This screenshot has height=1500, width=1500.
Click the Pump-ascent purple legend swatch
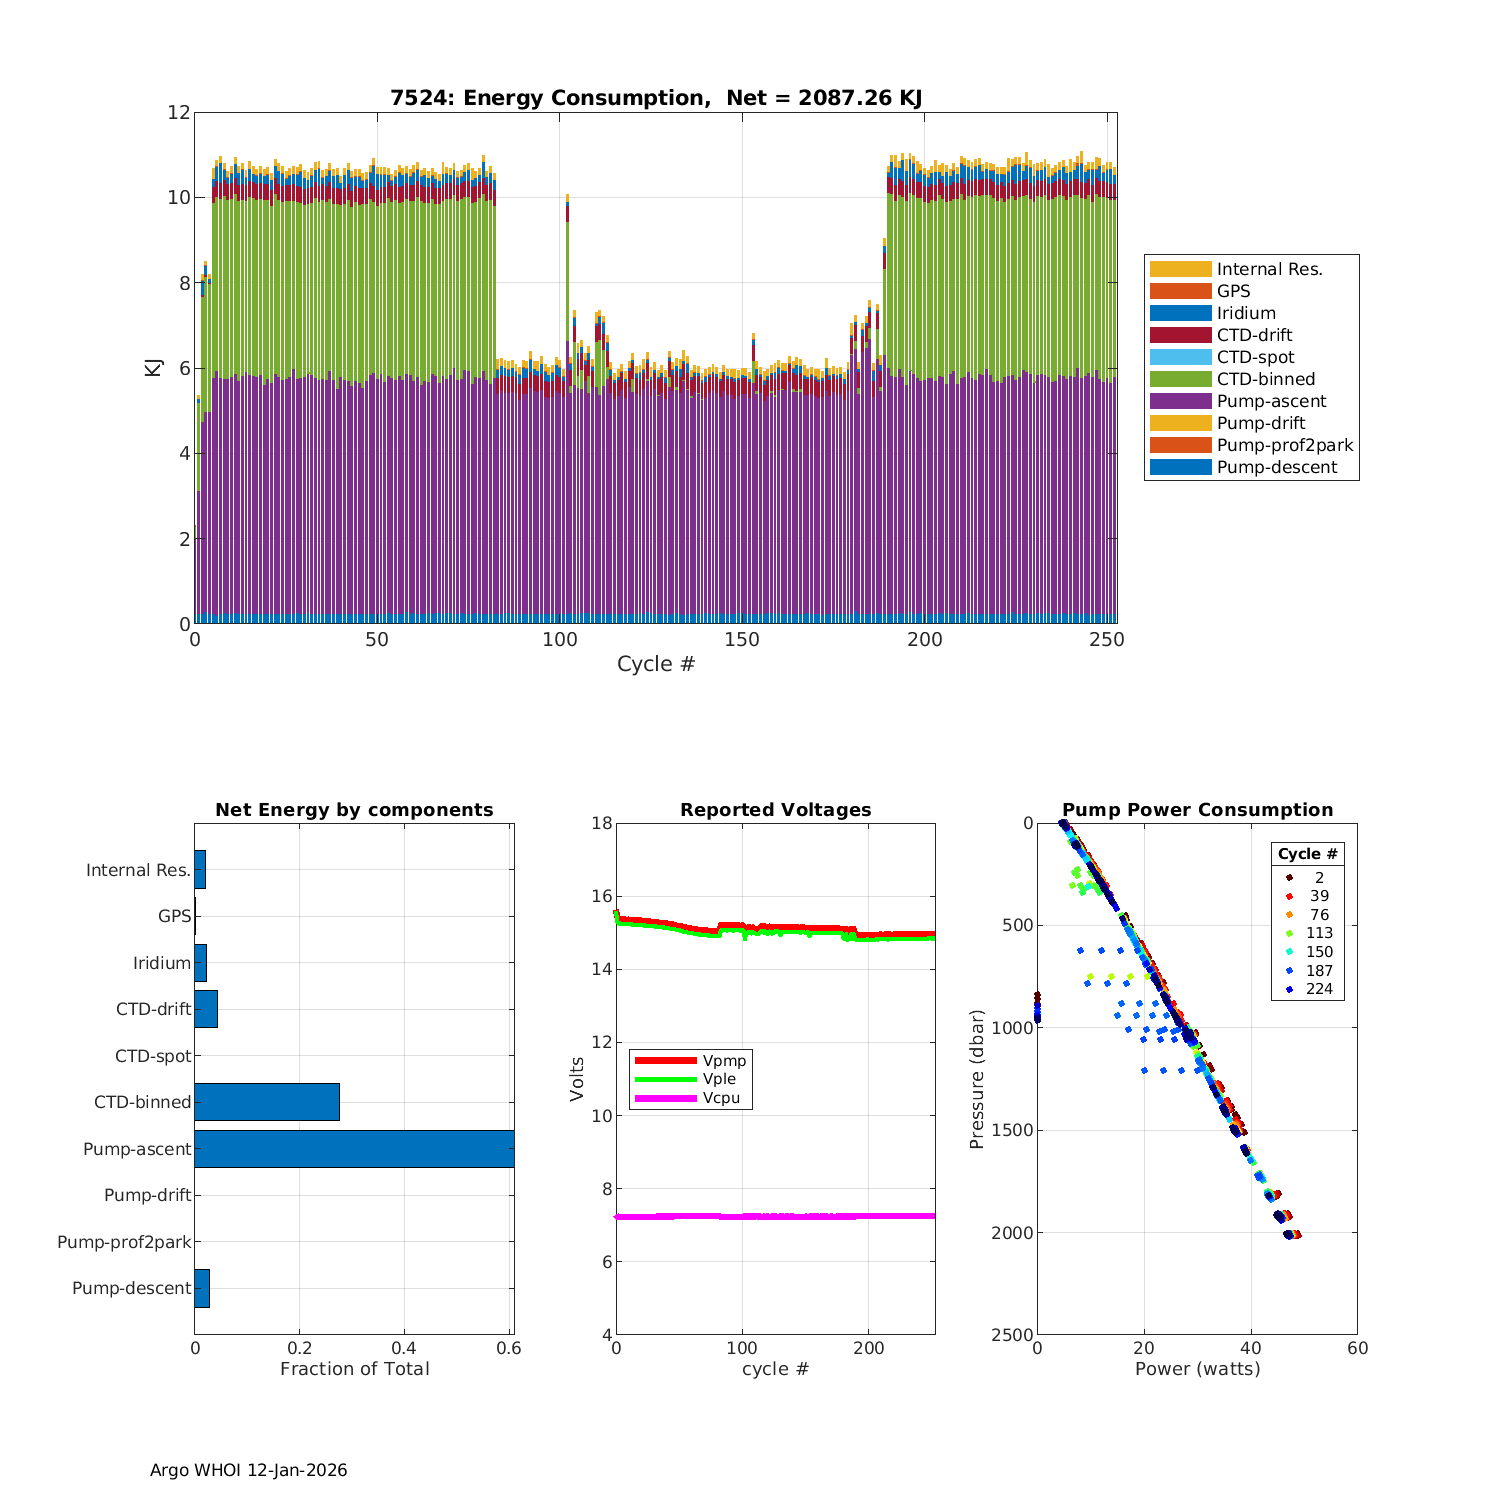pyautogui.click(x=1180, y=401)
